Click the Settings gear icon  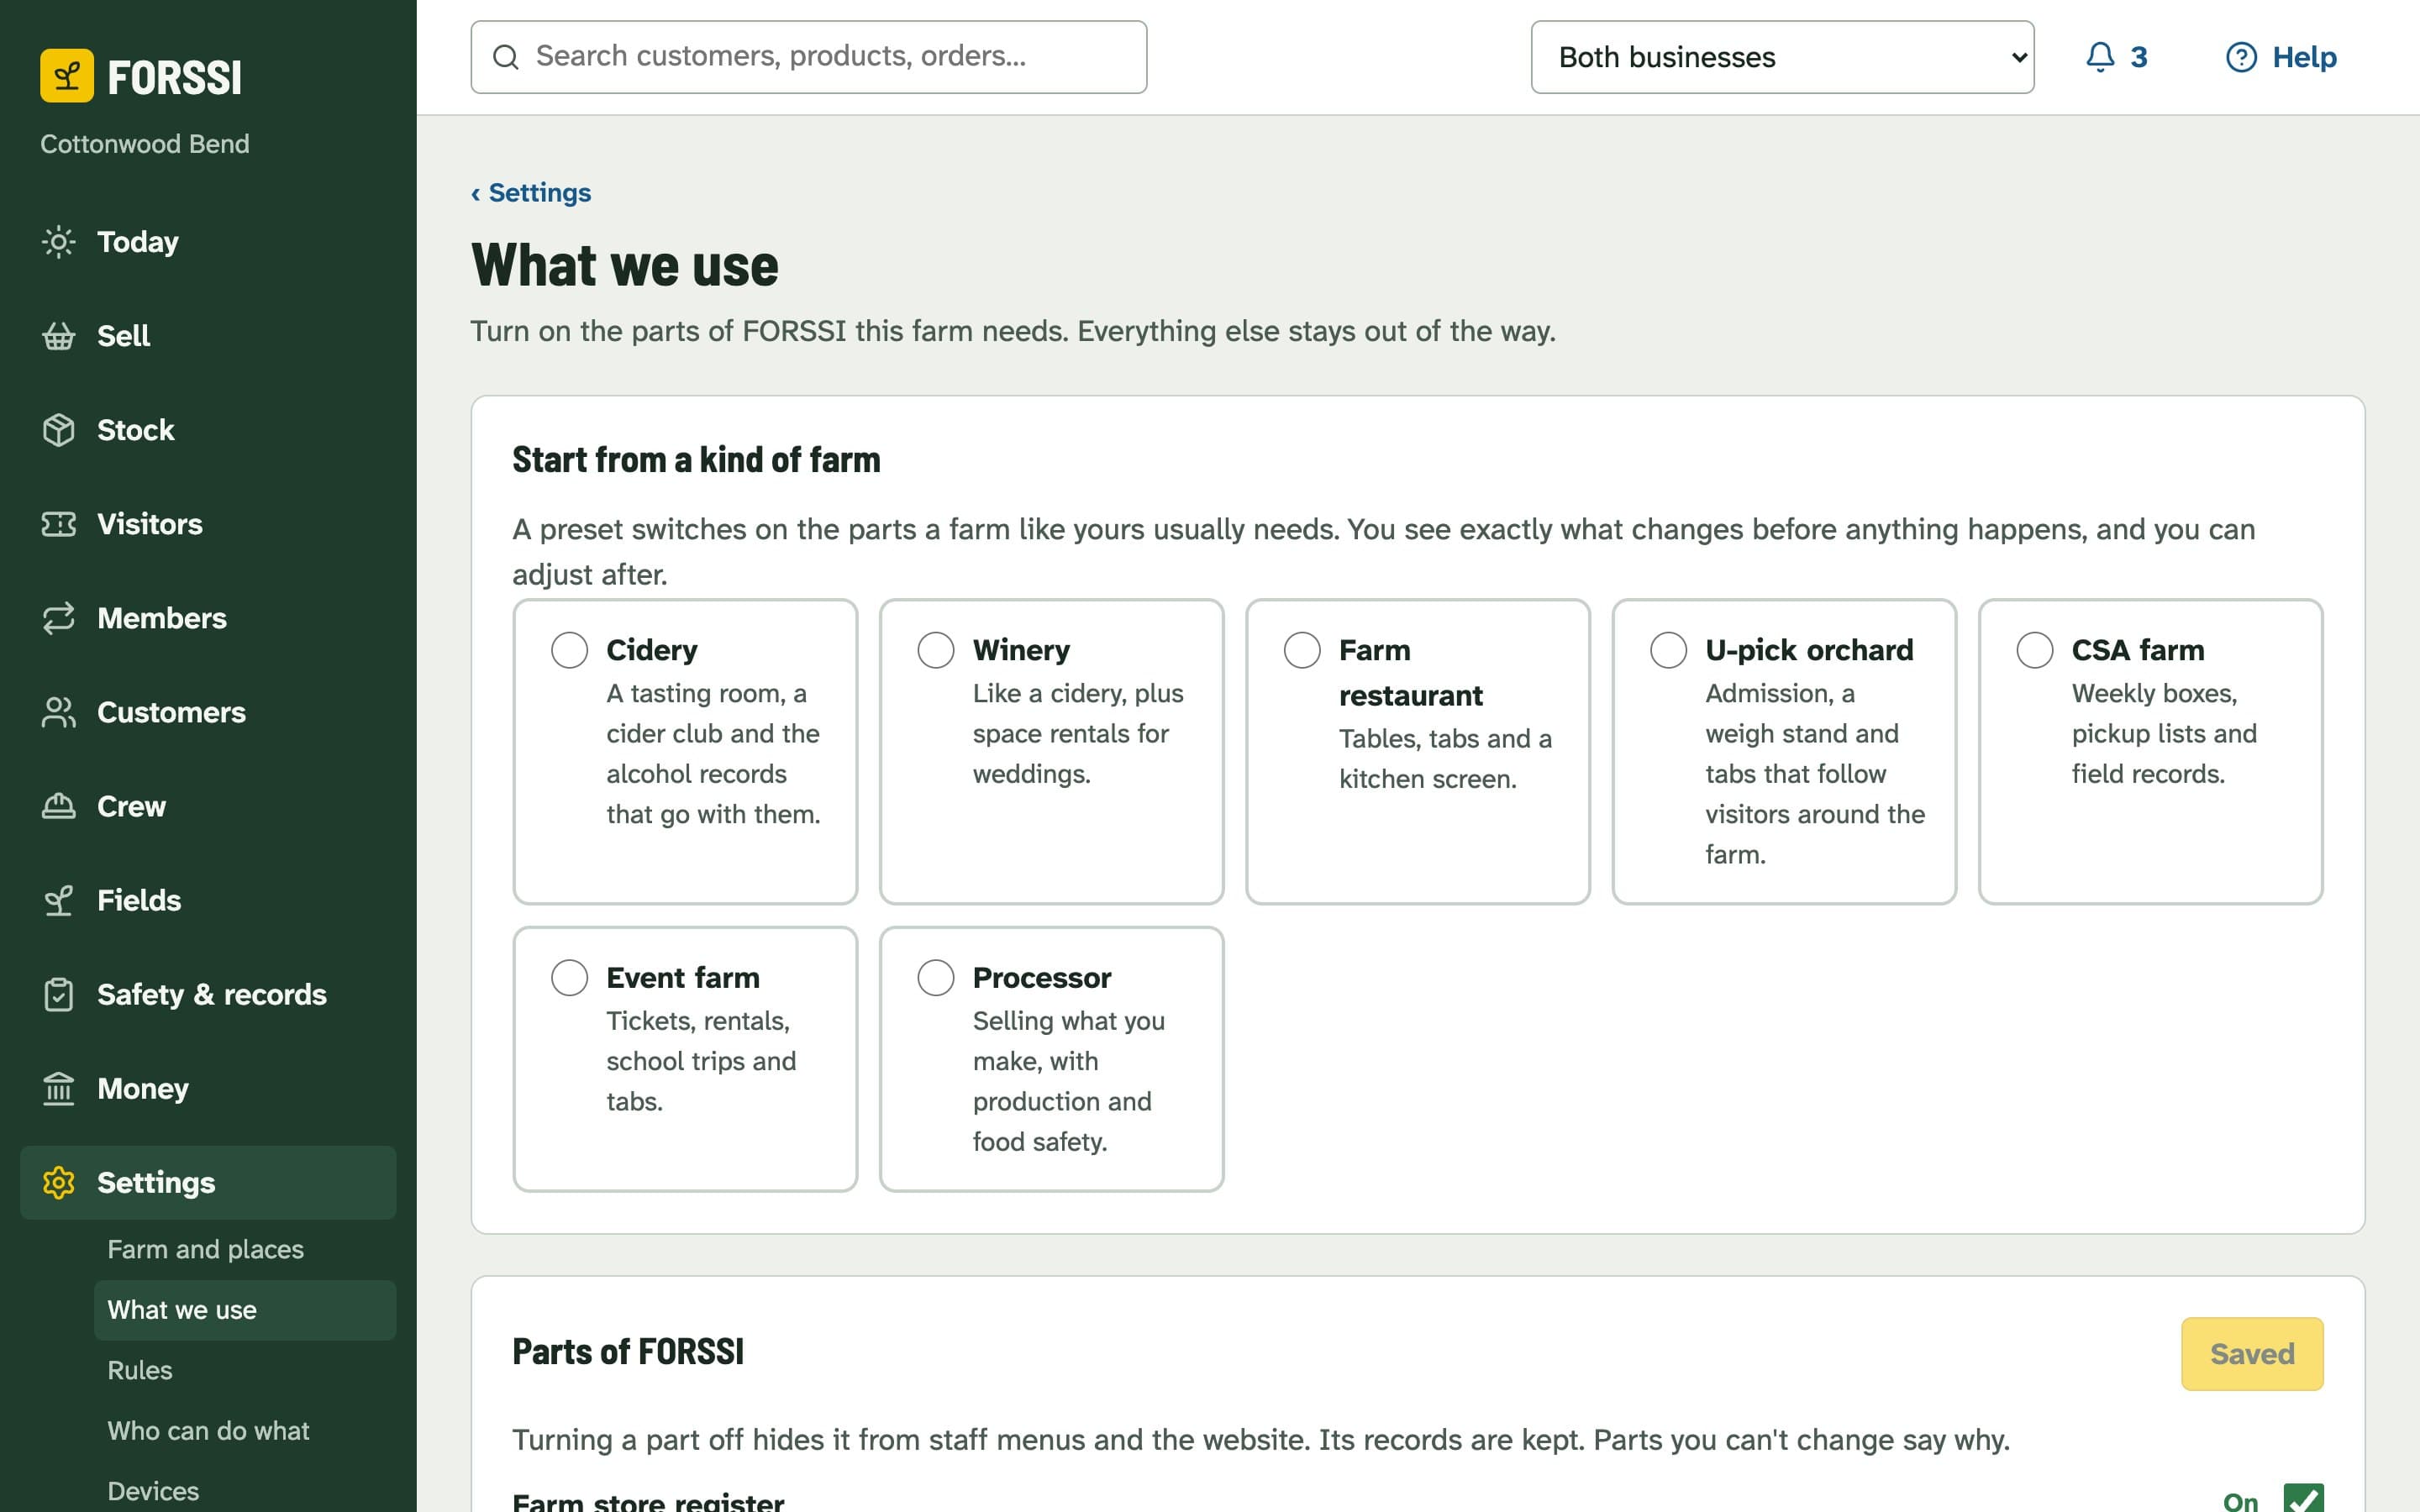(59, 1182)
